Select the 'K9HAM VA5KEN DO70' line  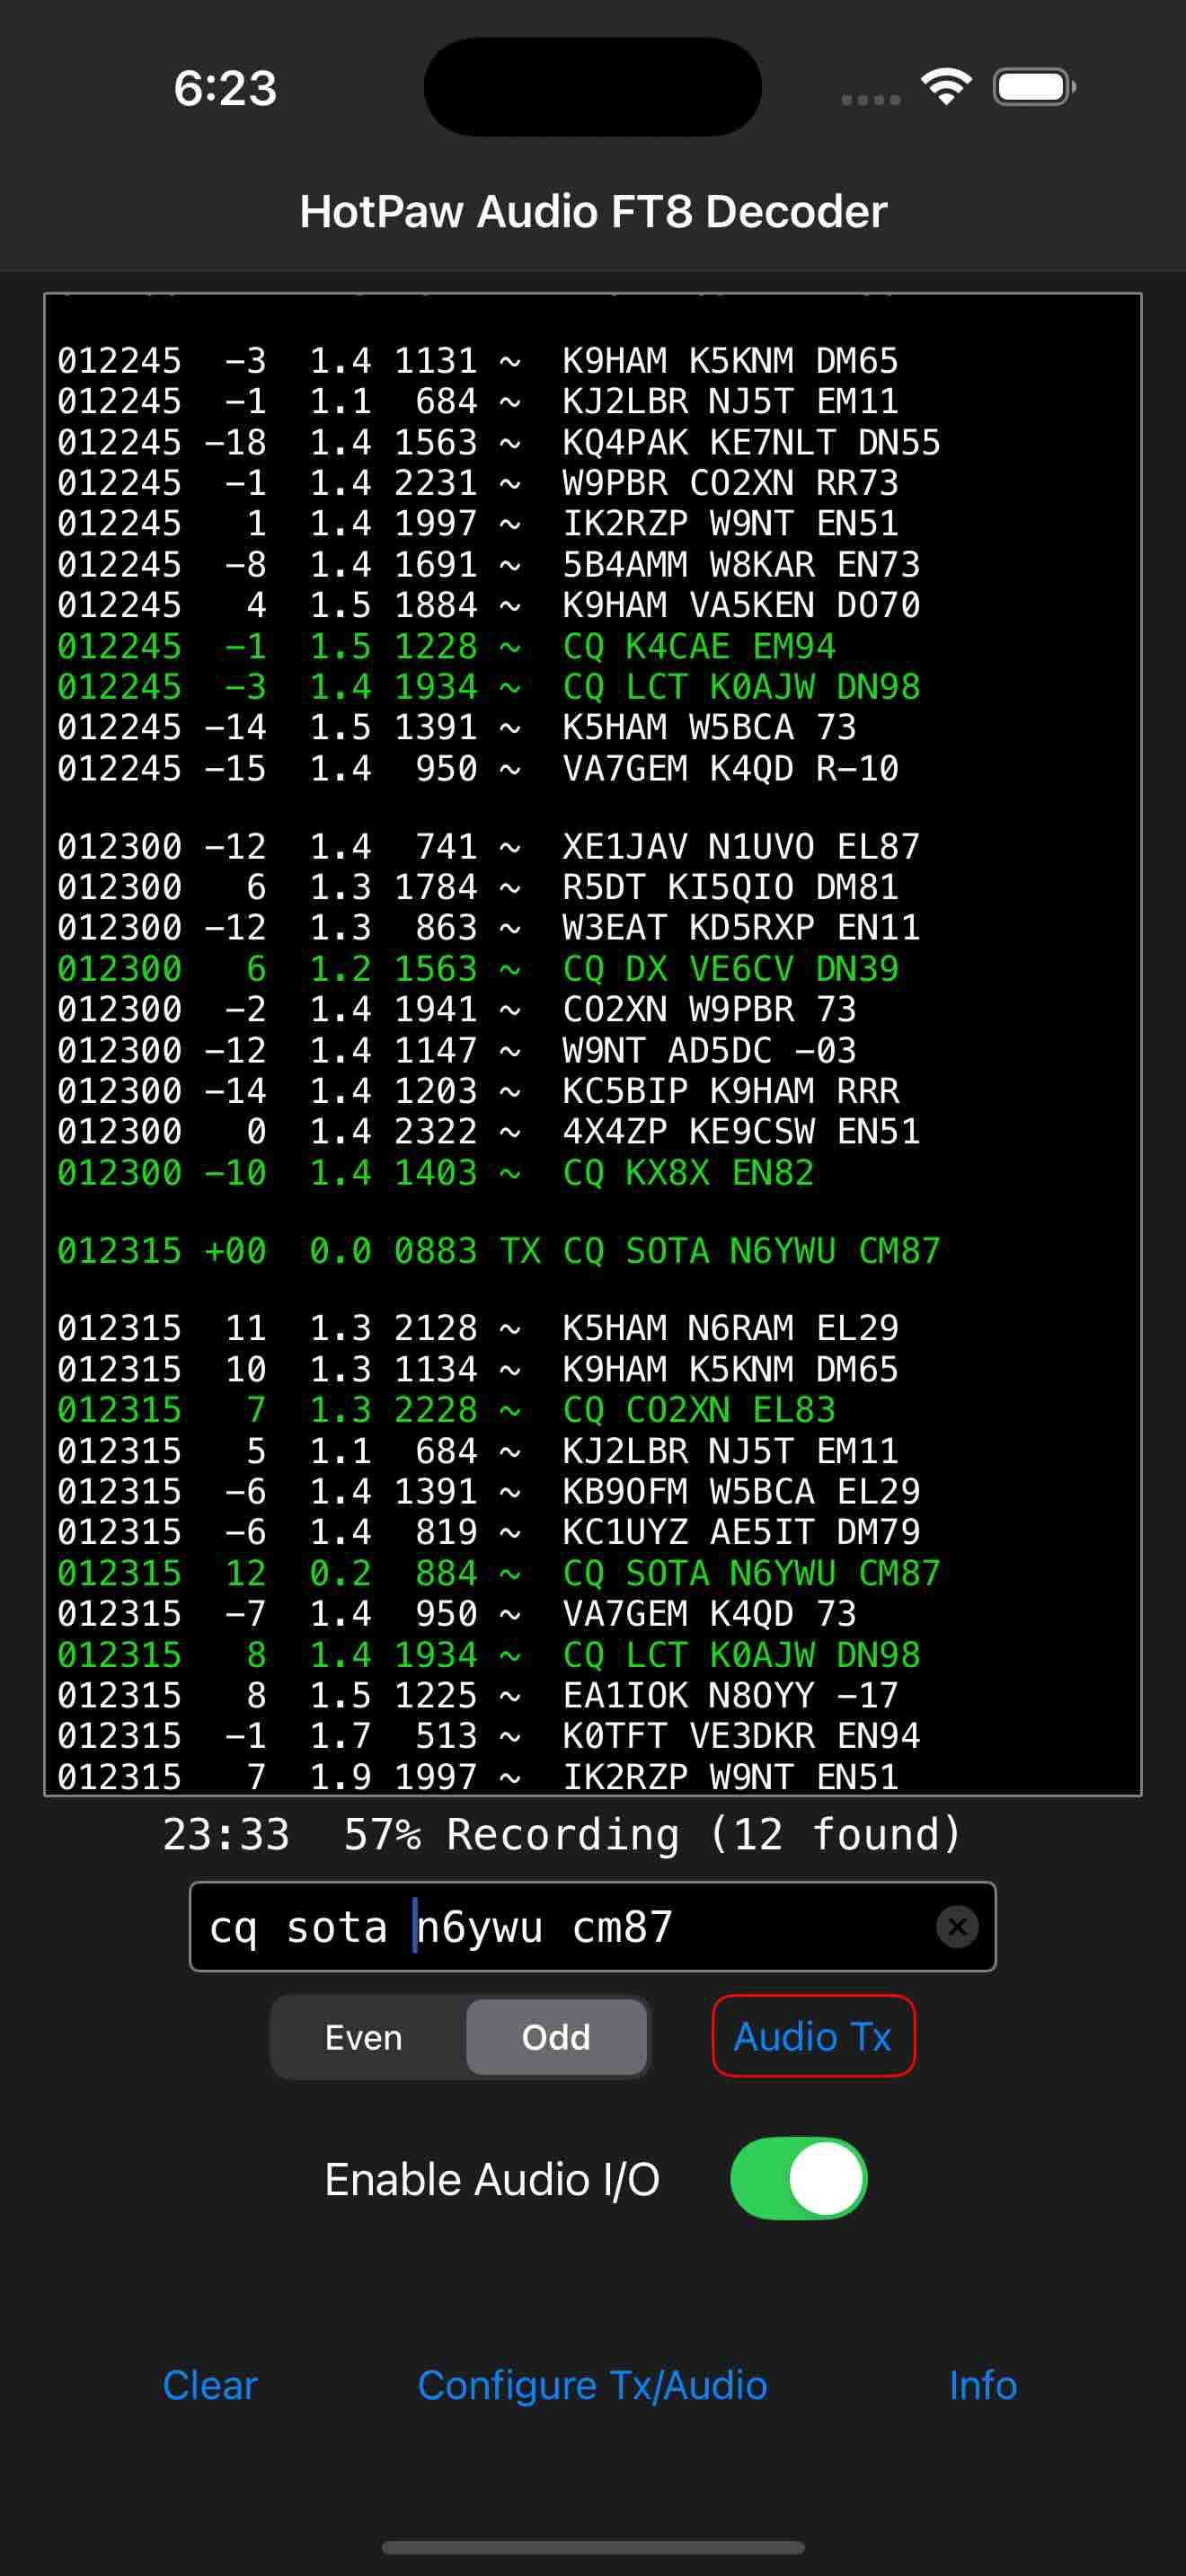488,605
